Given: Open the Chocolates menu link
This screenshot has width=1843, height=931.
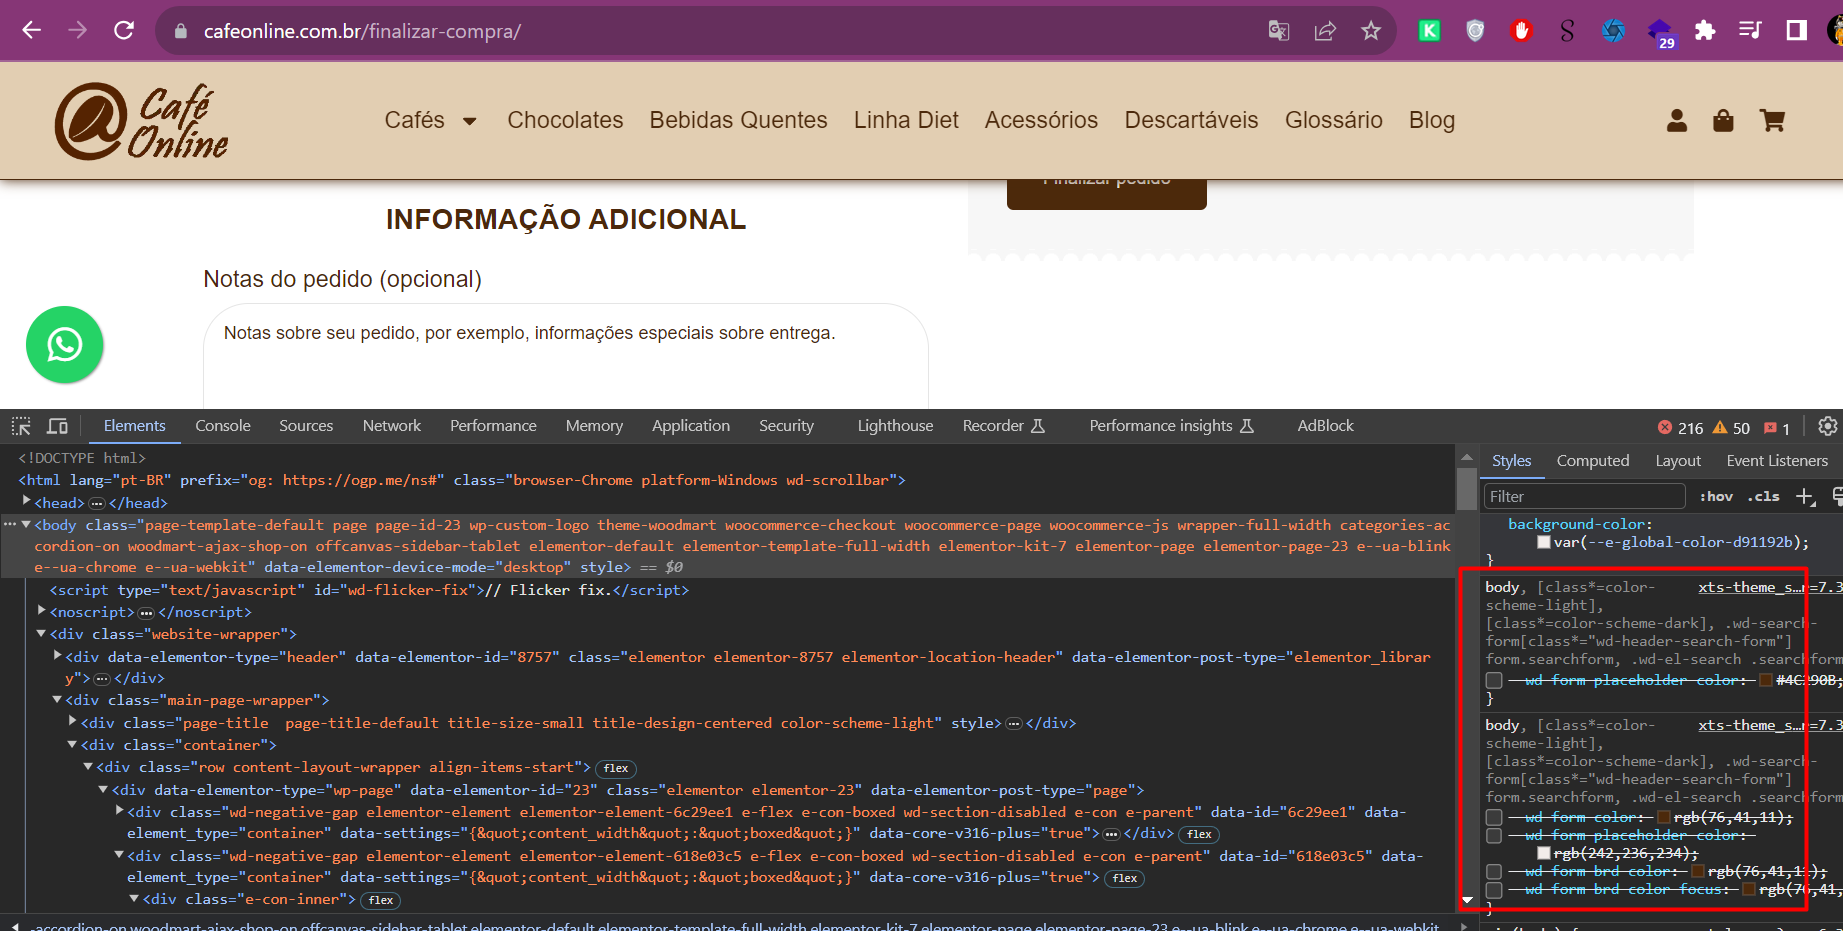Looking at the screenshot, I should 565,121.
